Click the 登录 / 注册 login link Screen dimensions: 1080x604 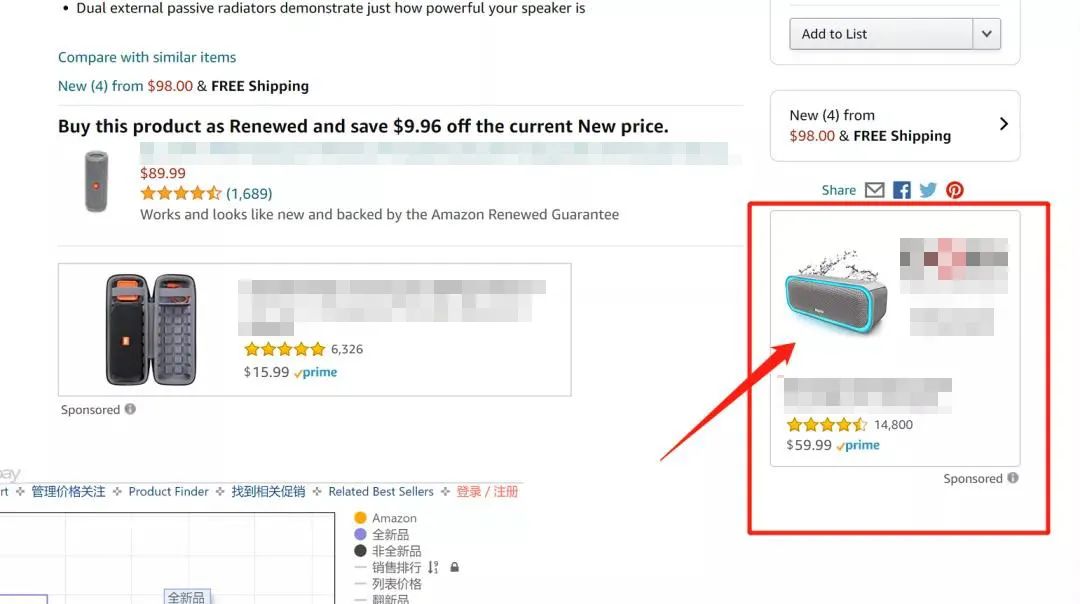click(x=487, y=491)
